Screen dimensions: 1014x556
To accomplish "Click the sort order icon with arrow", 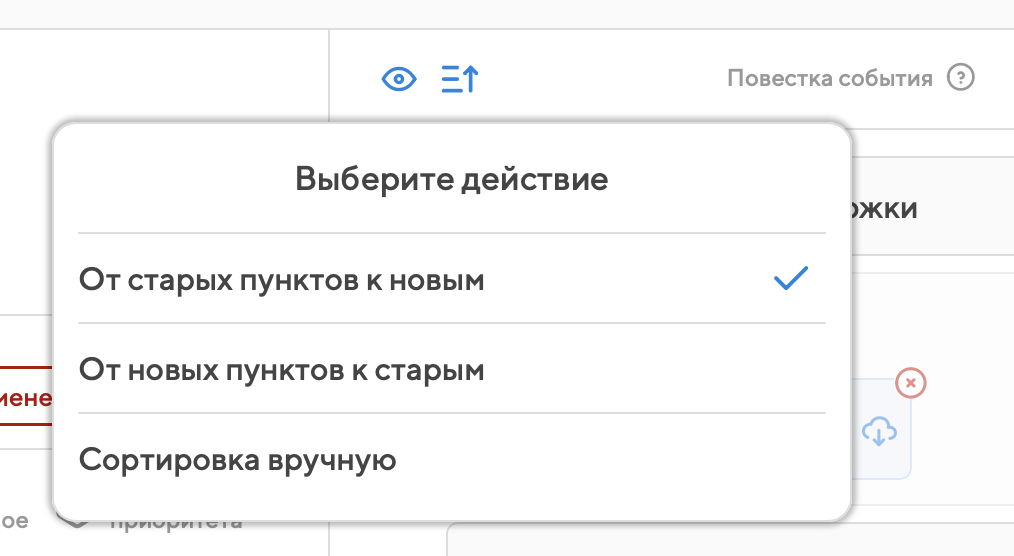I will (x=460, y=79).
